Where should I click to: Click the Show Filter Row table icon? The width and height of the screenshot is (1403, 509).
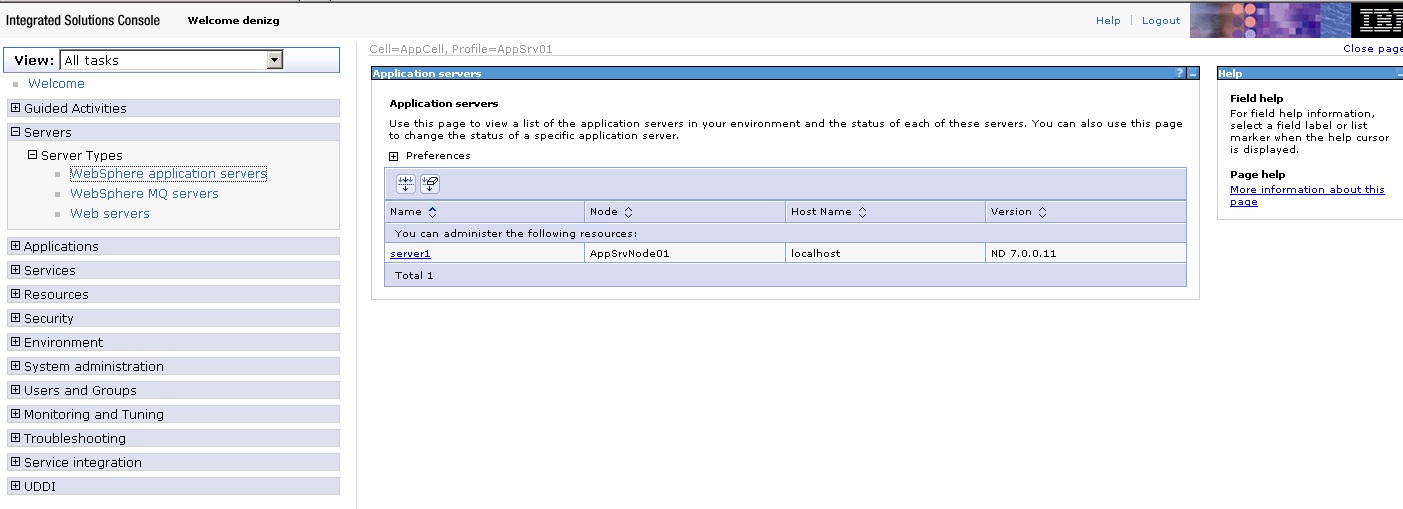tap(405, 184)
